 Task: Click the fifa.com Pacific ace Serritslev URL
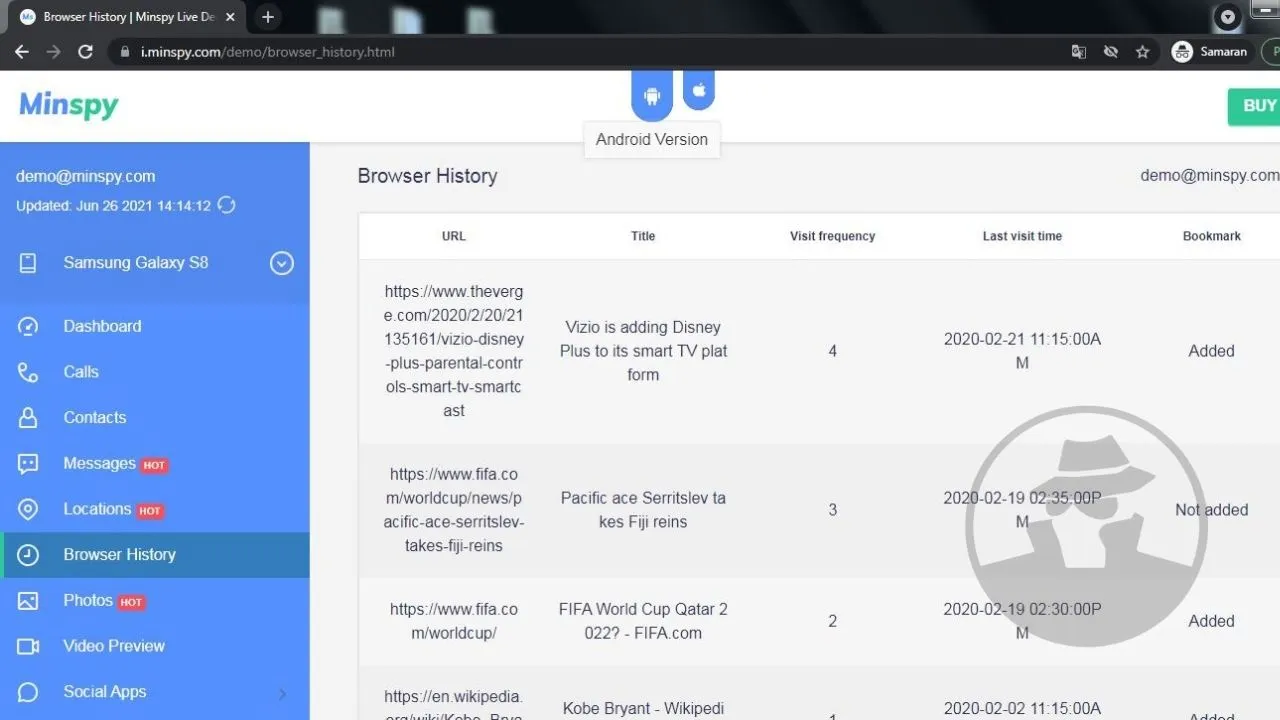coord(454,510)
